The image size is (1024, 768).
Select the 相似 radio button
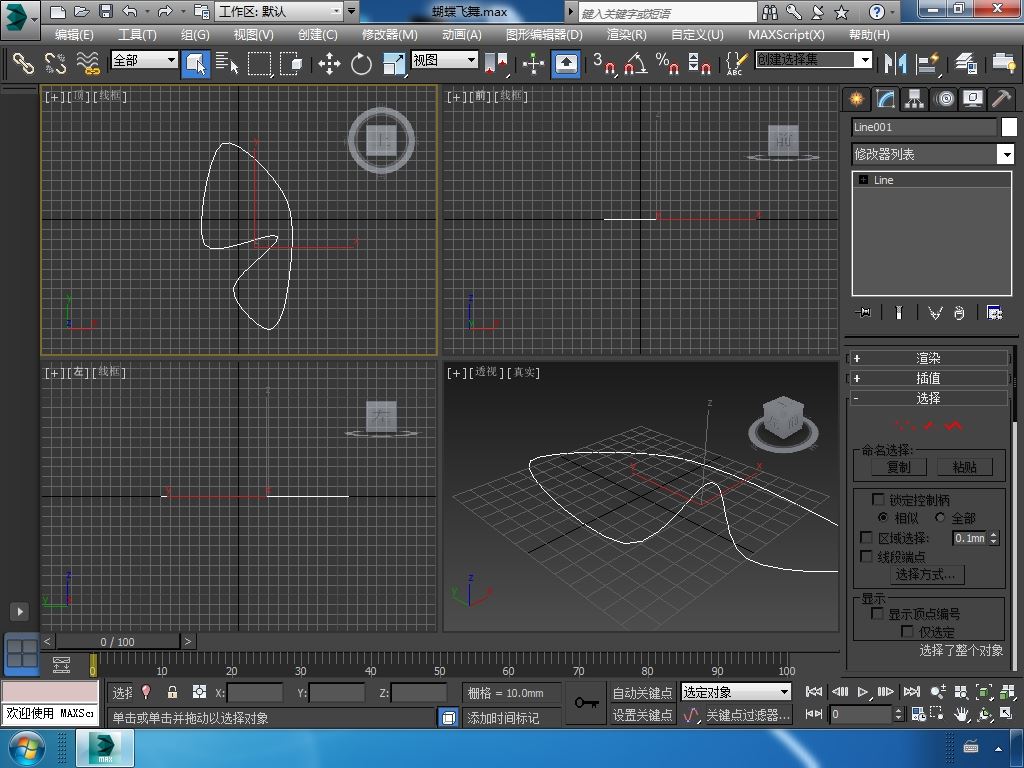[x=883, y=517]
